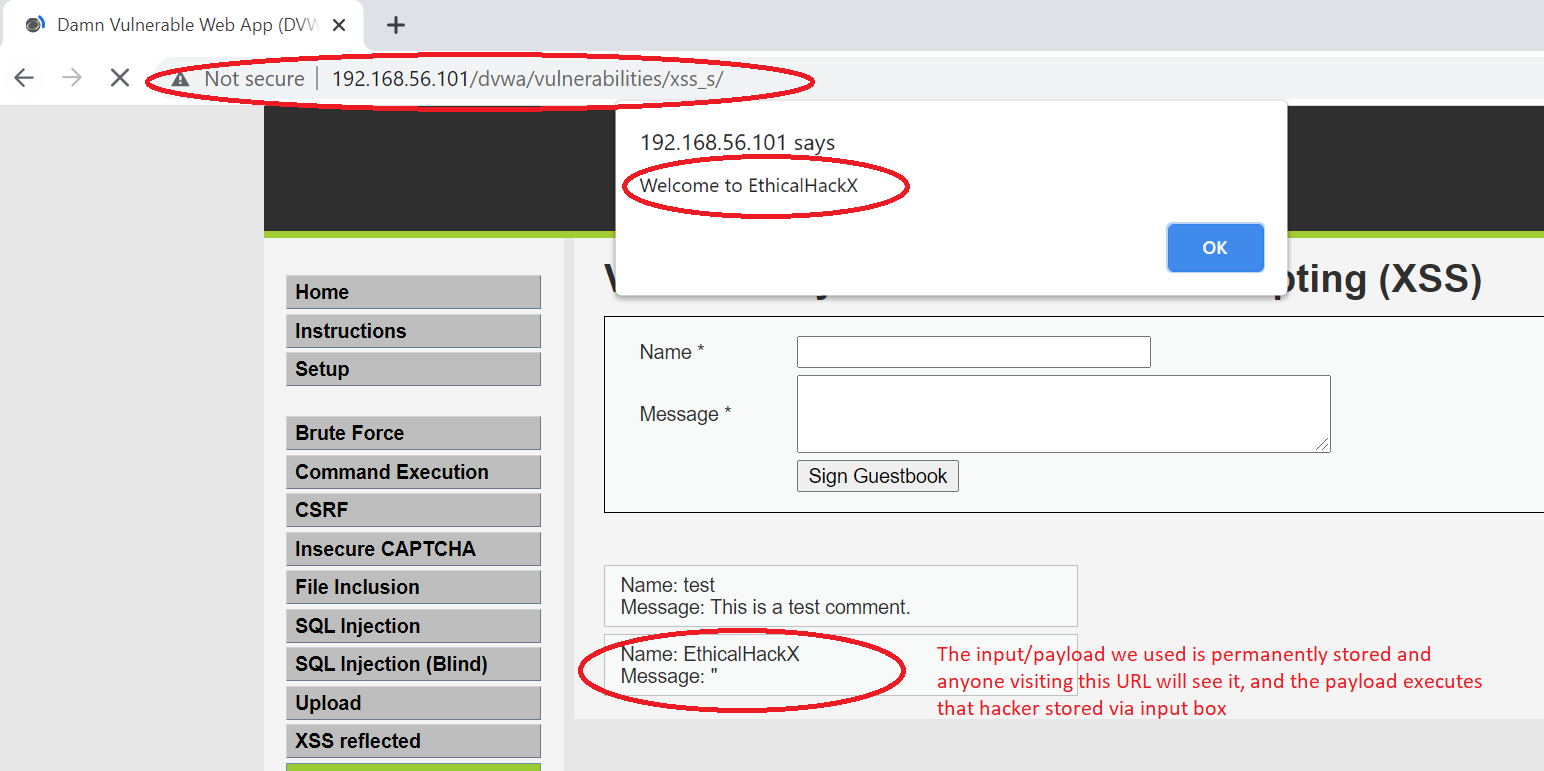Screen dimensions: 1544x771
Task: Click the 'Welcome to EthicalHackX' alert text
Action: click(749, 185)
